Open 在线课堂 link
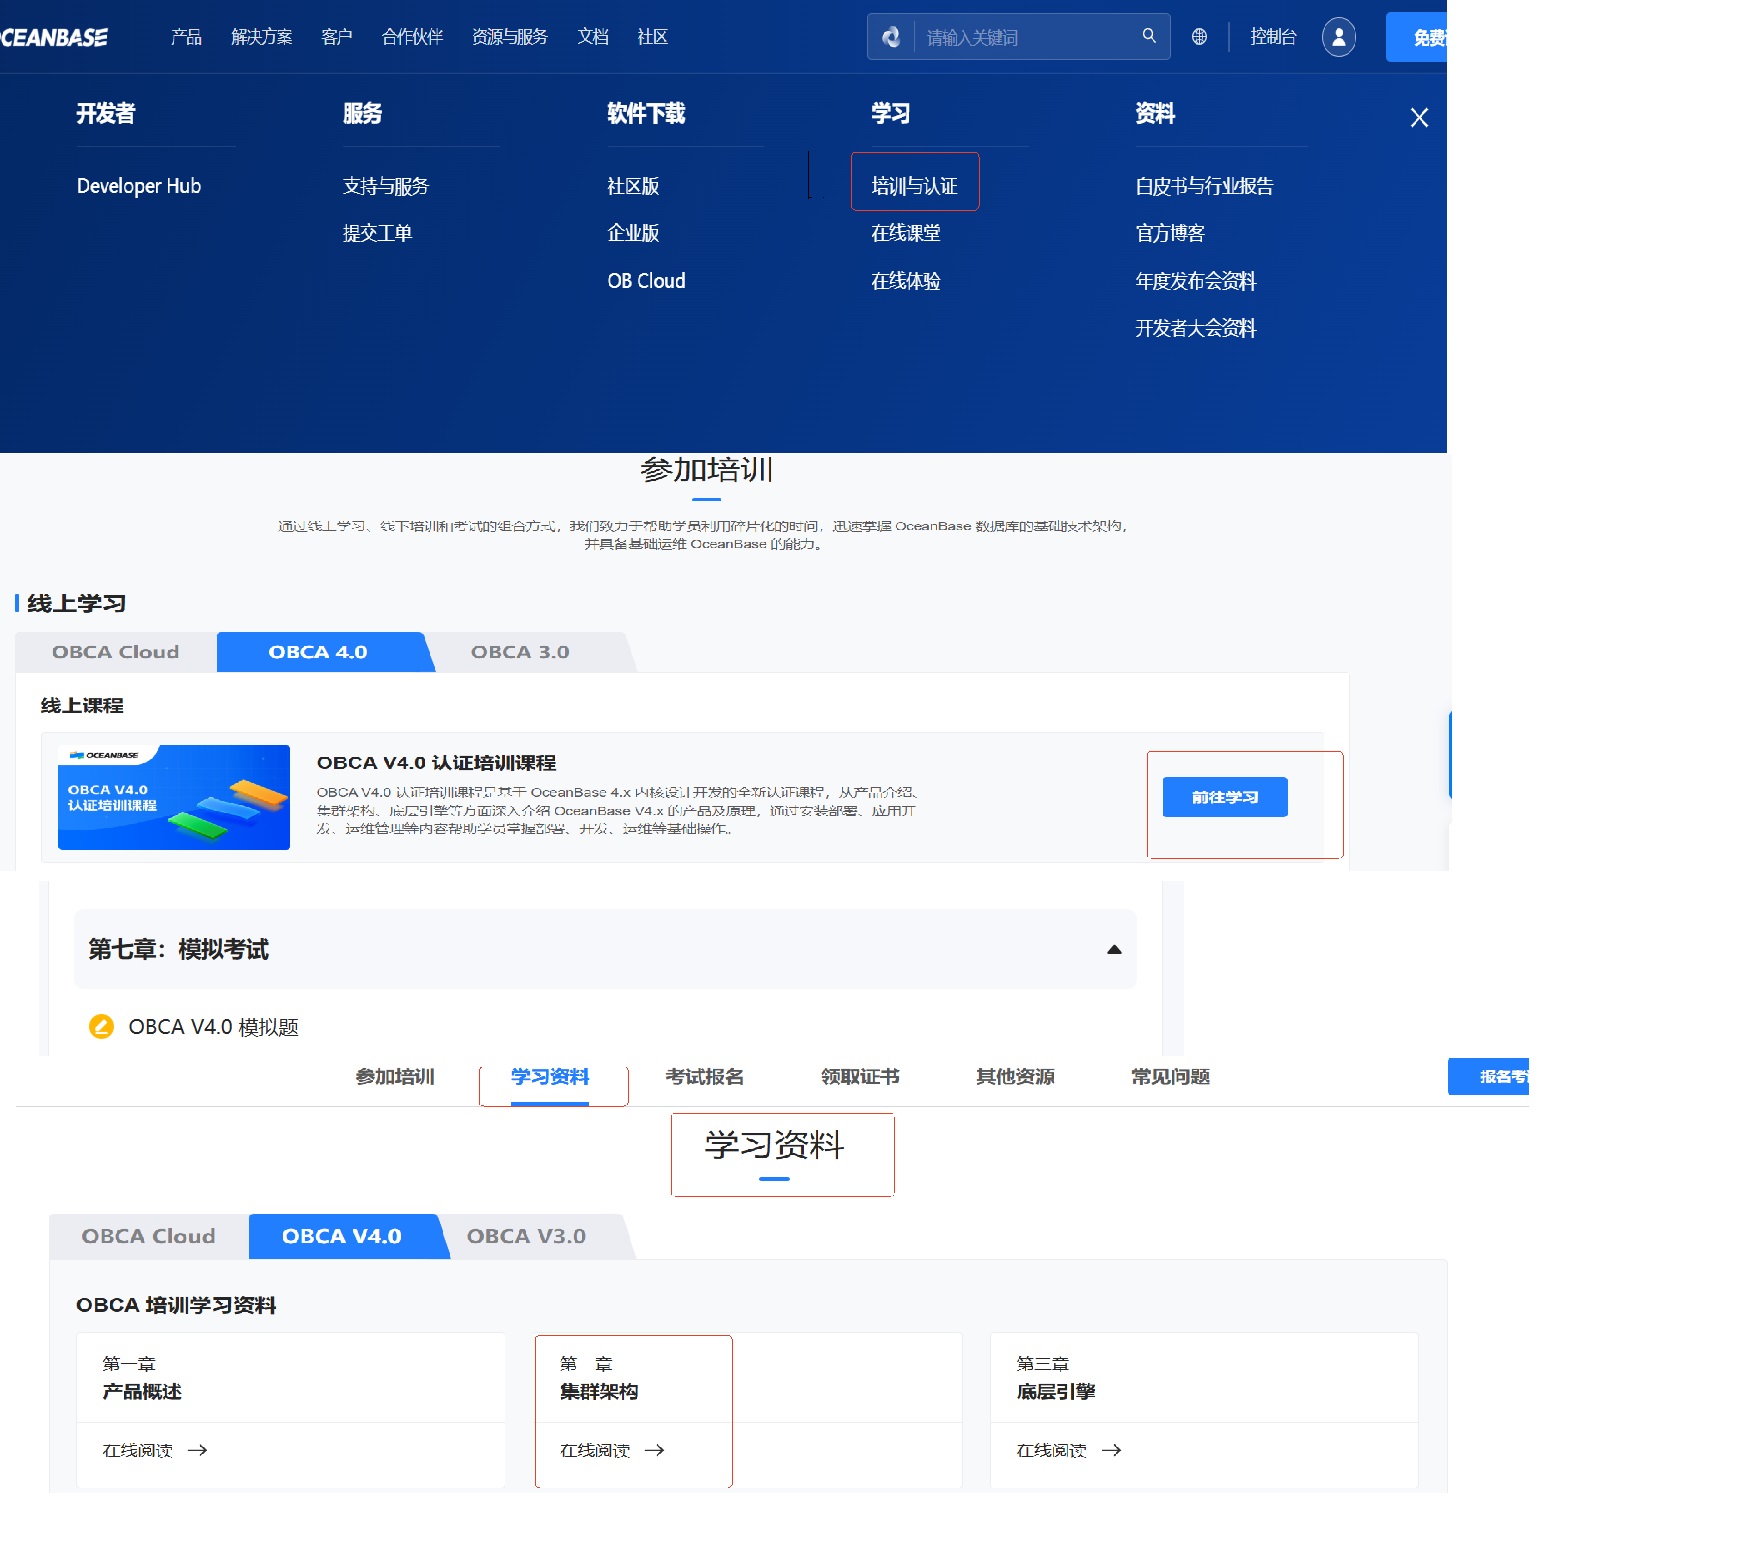This screenshot has width=1741, height=1543. click(x=905, y=233)
